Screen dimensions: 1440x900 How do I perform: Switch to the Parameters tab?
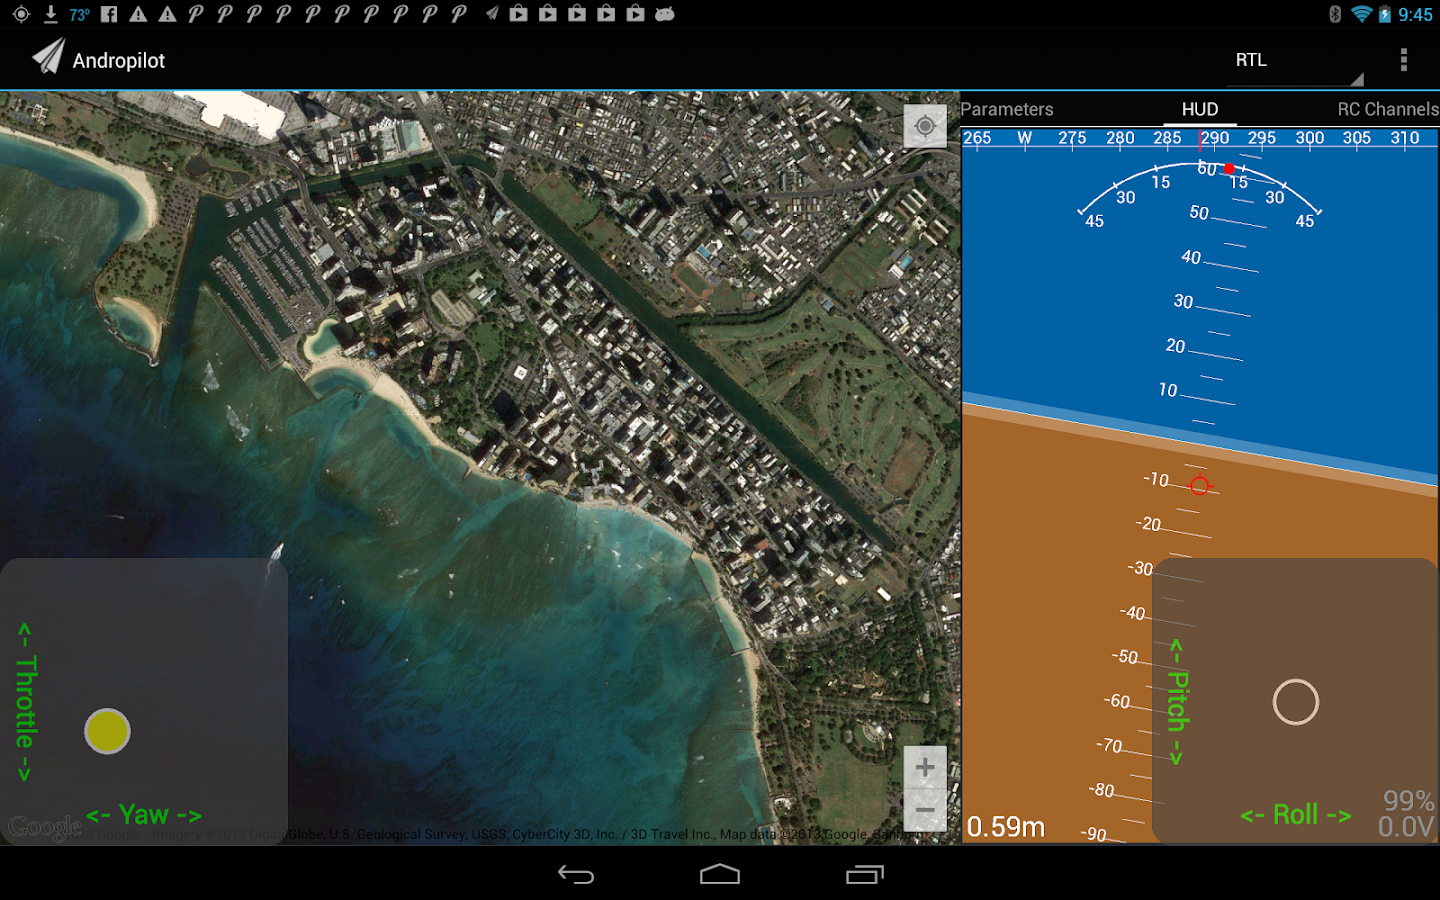(1007, 109)
